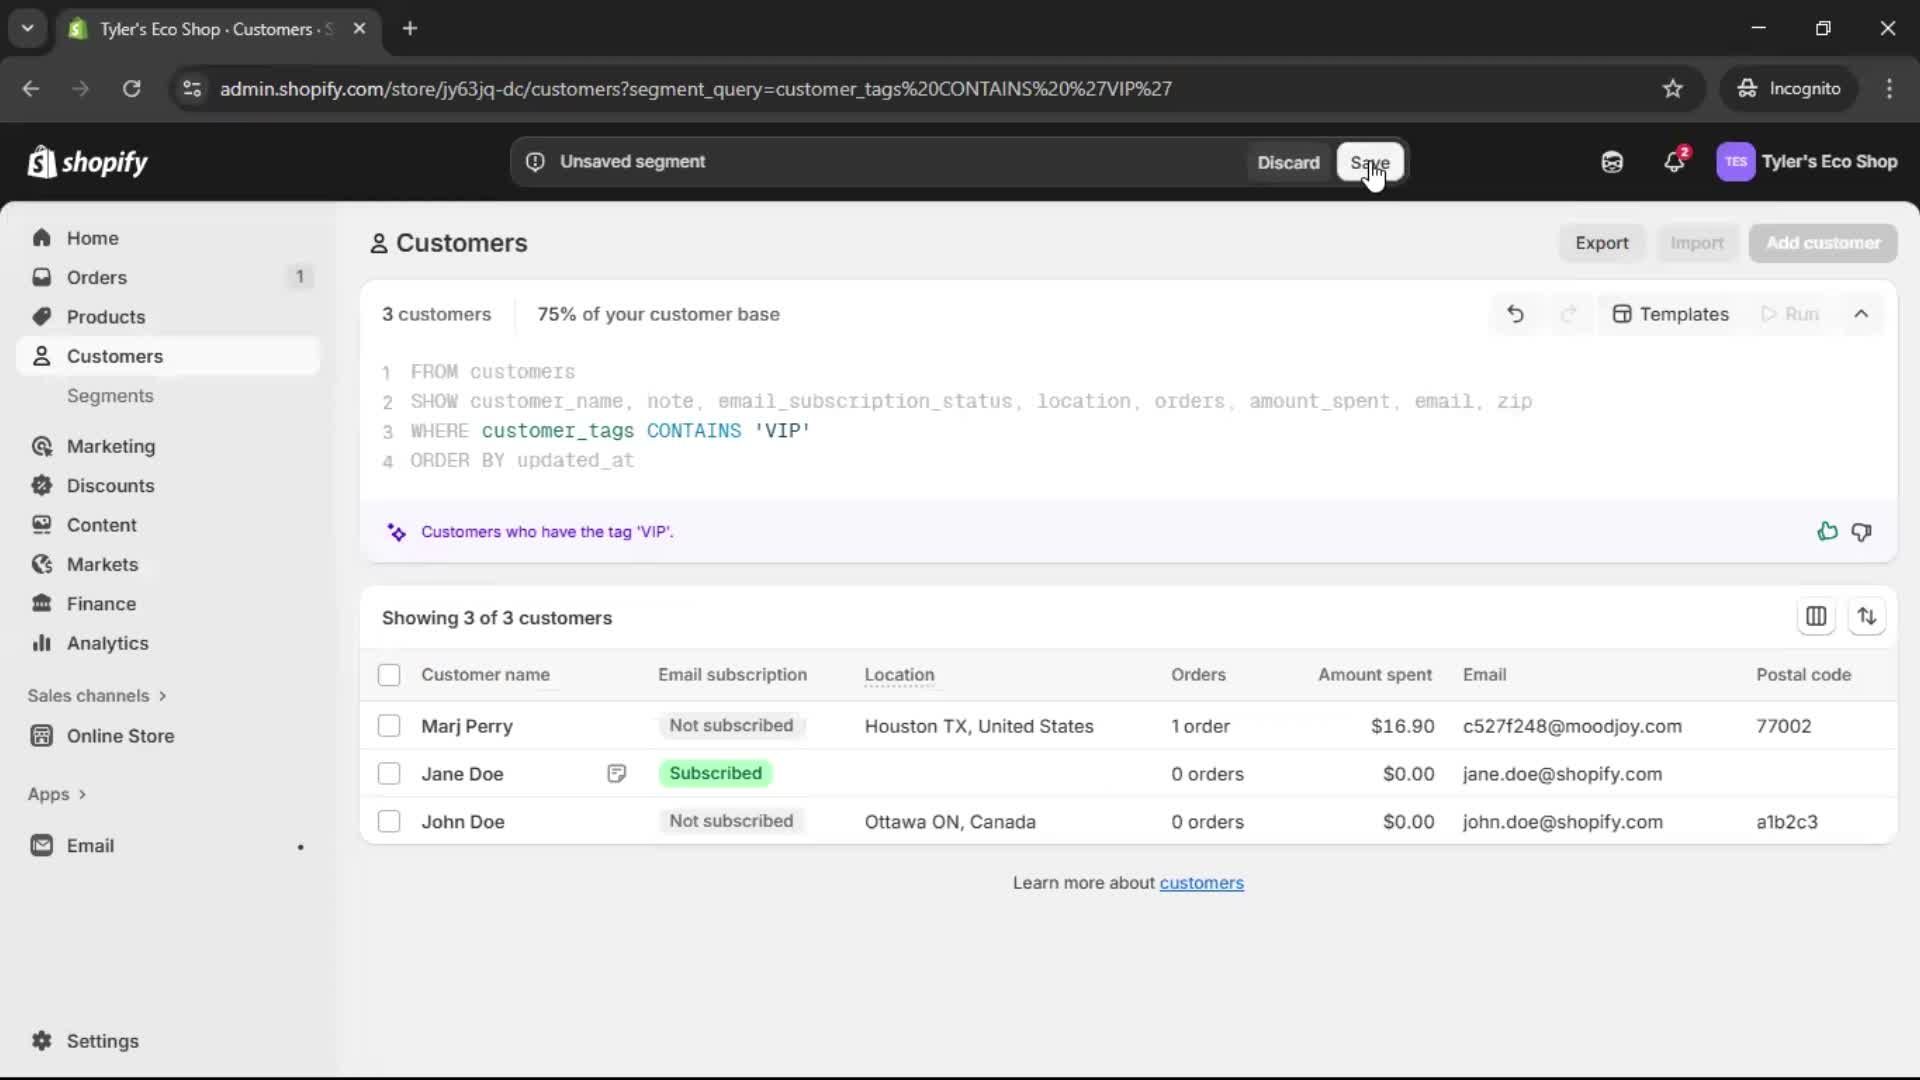Select Marj Perry's row checkbox
This screenshot has width=1920, height=1080.
389,726
